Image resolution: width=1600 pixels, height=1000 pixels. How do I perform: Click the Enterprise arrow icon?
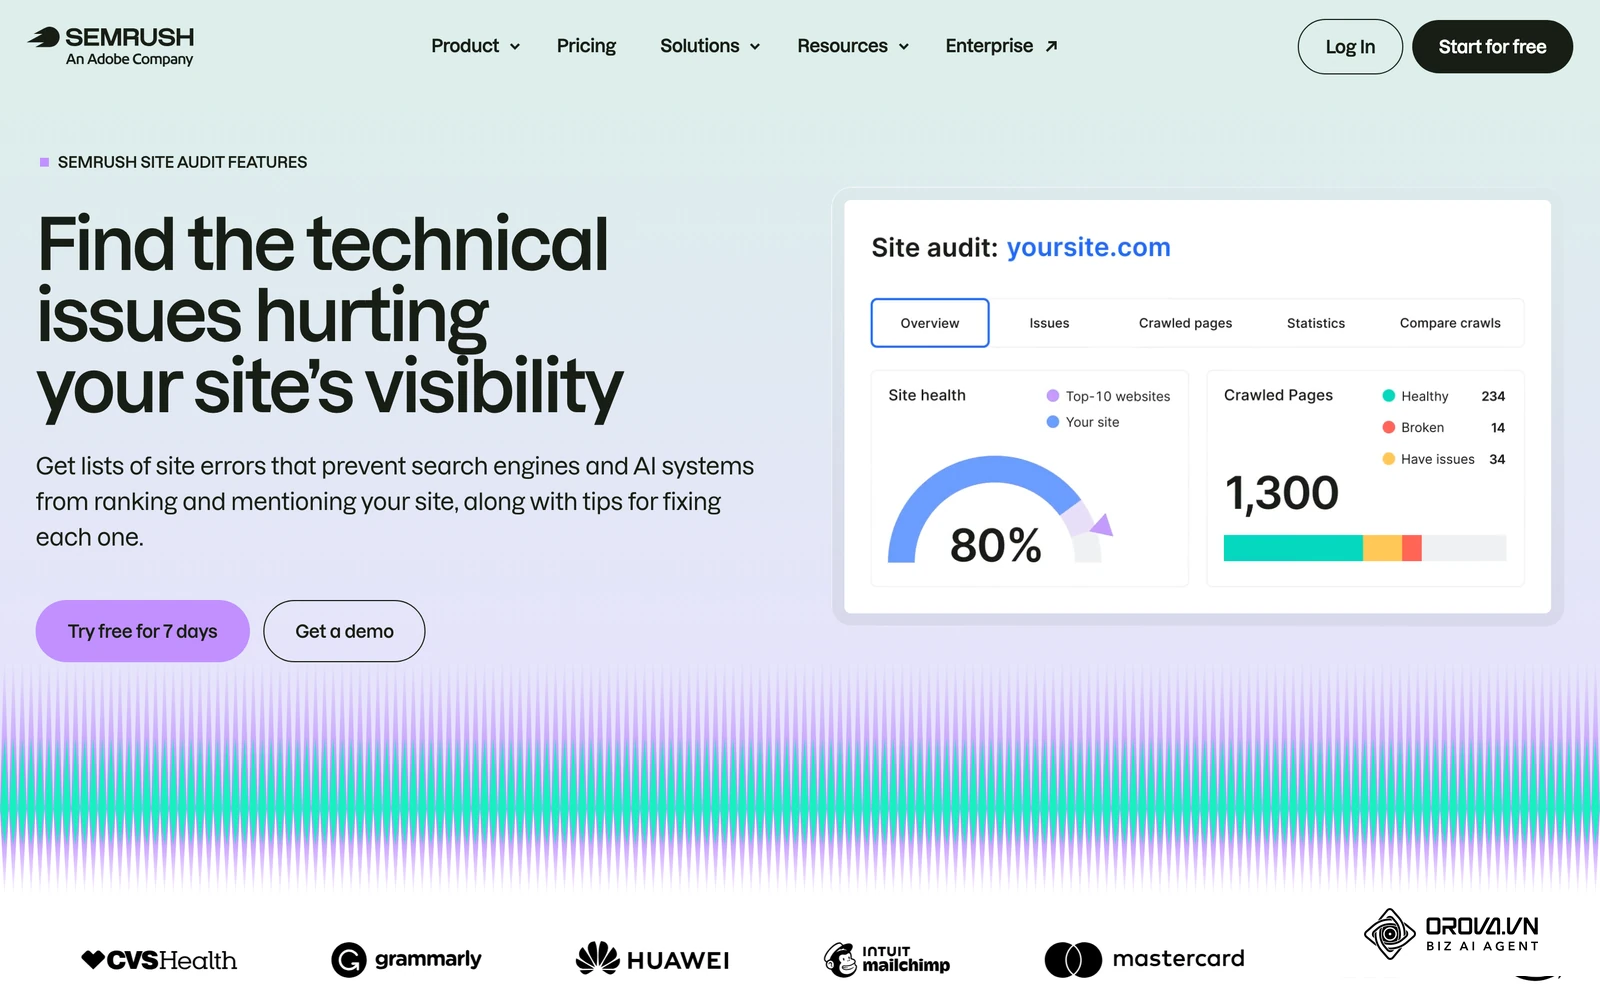click(x=1051, y=46)
